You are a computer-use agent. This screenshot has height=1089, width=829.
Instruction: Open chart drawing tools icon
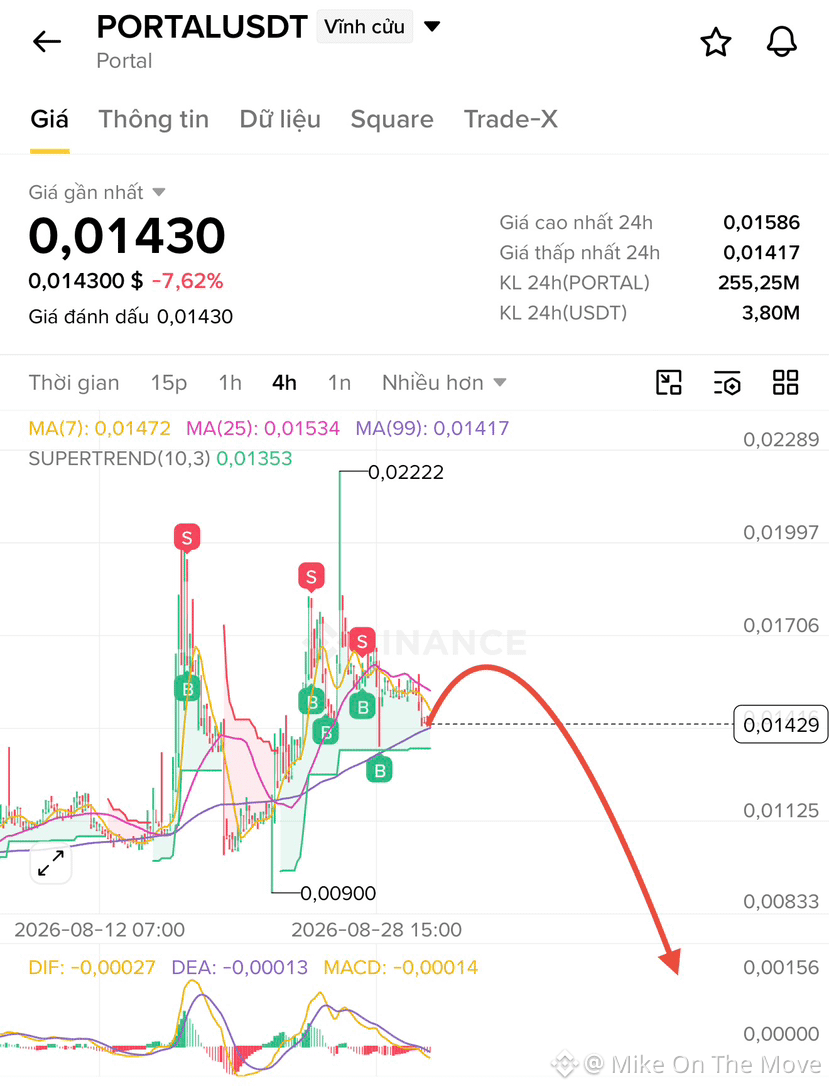click(x=669, y=382)
